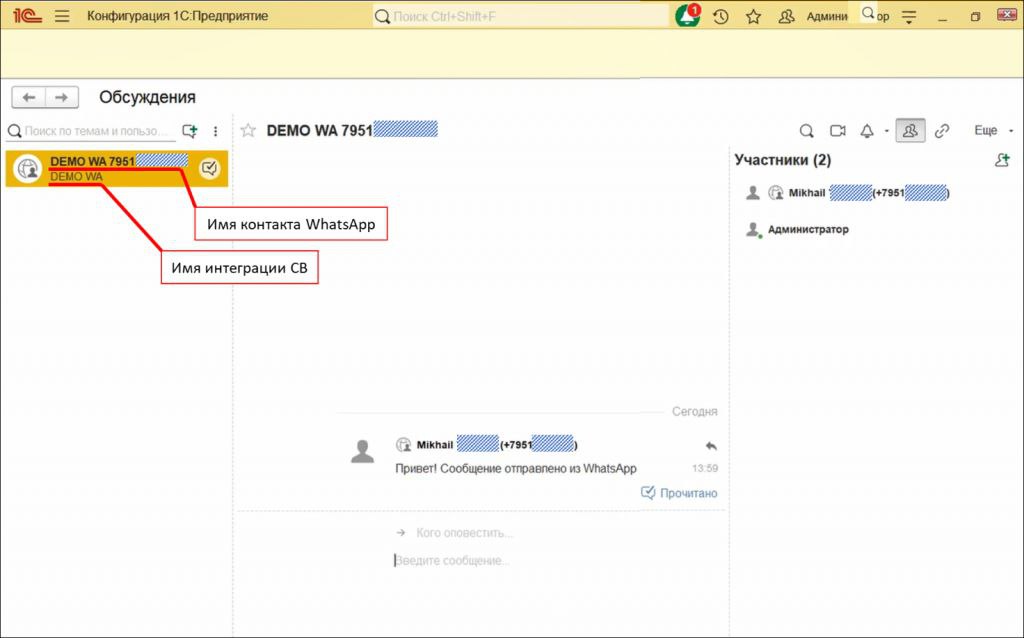The image size is (1024, 638).
Task: Search within the conversation using magnifier icon
Action: 807,131
